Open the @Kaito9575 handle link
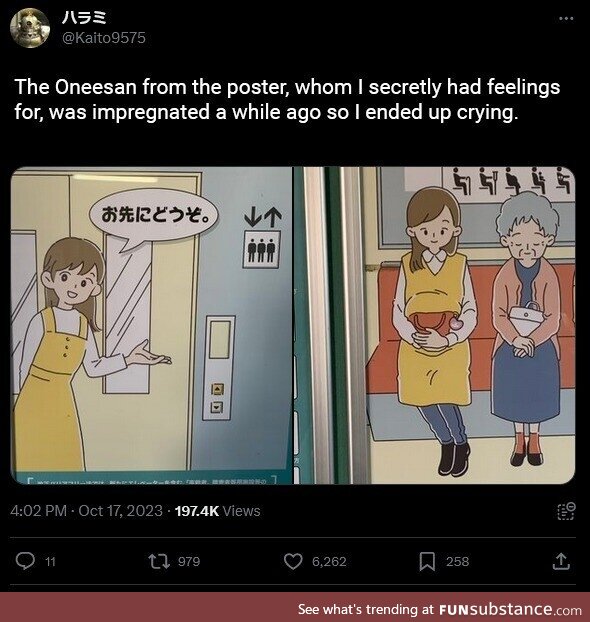The height and width of the screenshot is (622, 590). pyautogui.click(x=104, y=38)
